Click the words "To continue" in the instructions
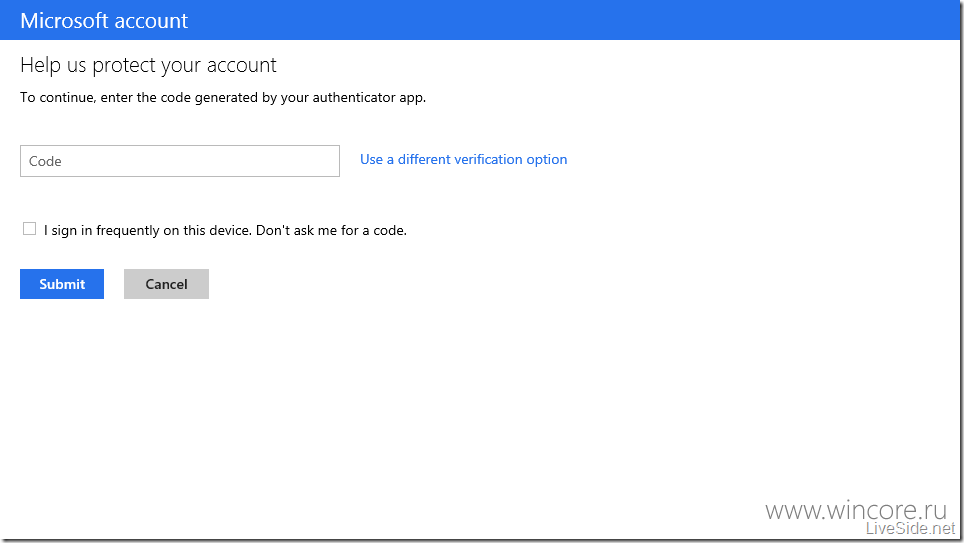 point(58,98)
